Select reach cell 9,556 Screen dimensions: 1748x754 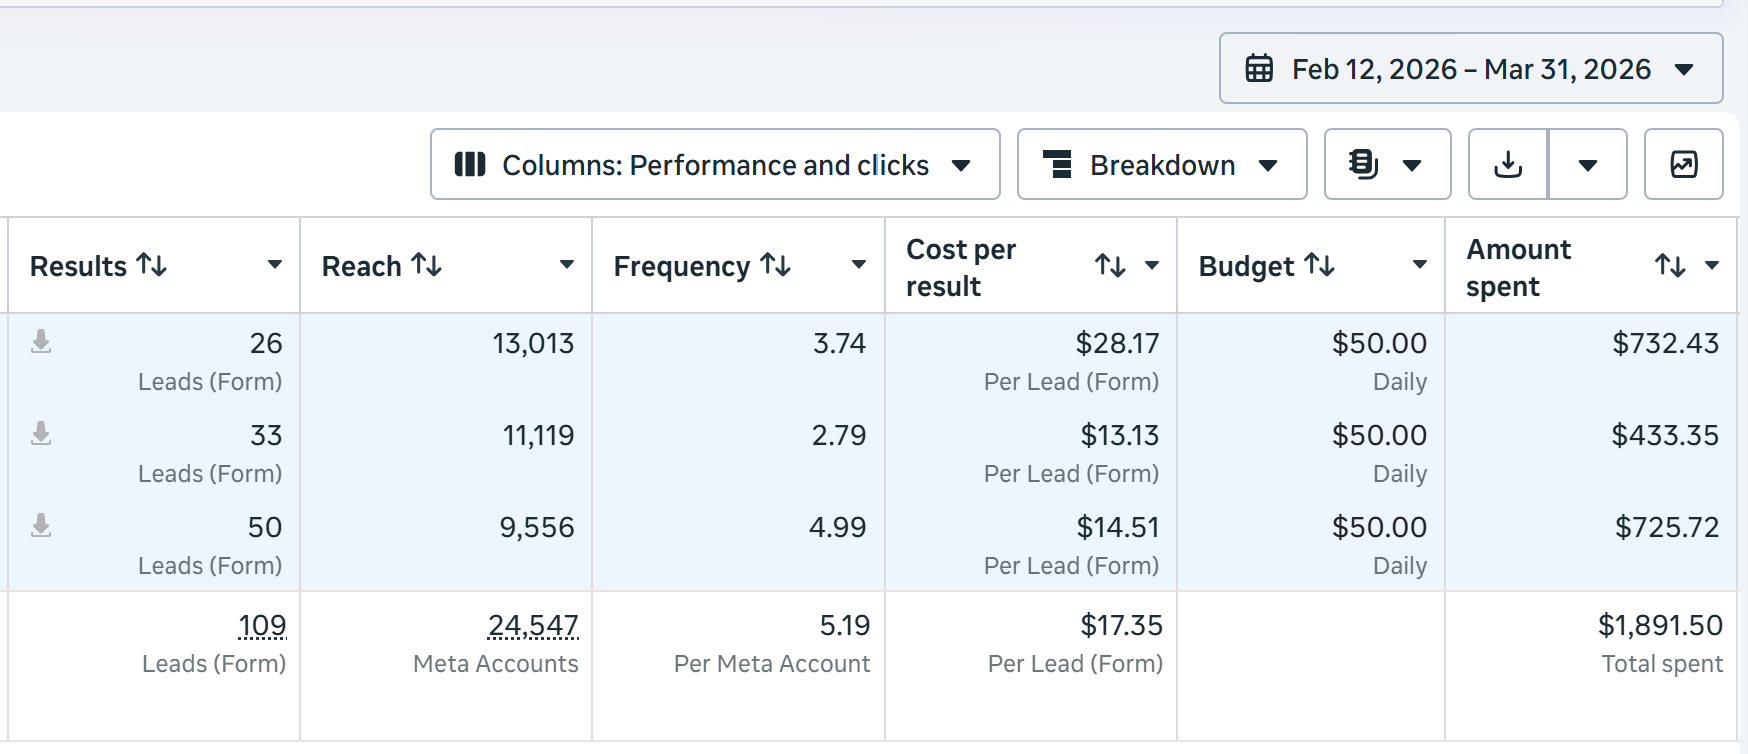537,527
